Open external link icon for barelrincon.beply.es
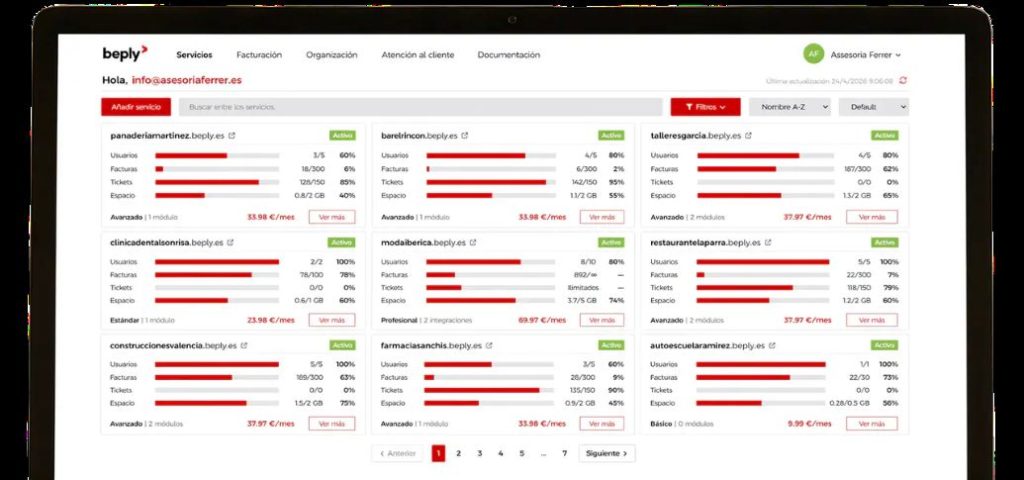This screenshot has height=480, width=1024. pyautogui.click(x=465, y=136)
